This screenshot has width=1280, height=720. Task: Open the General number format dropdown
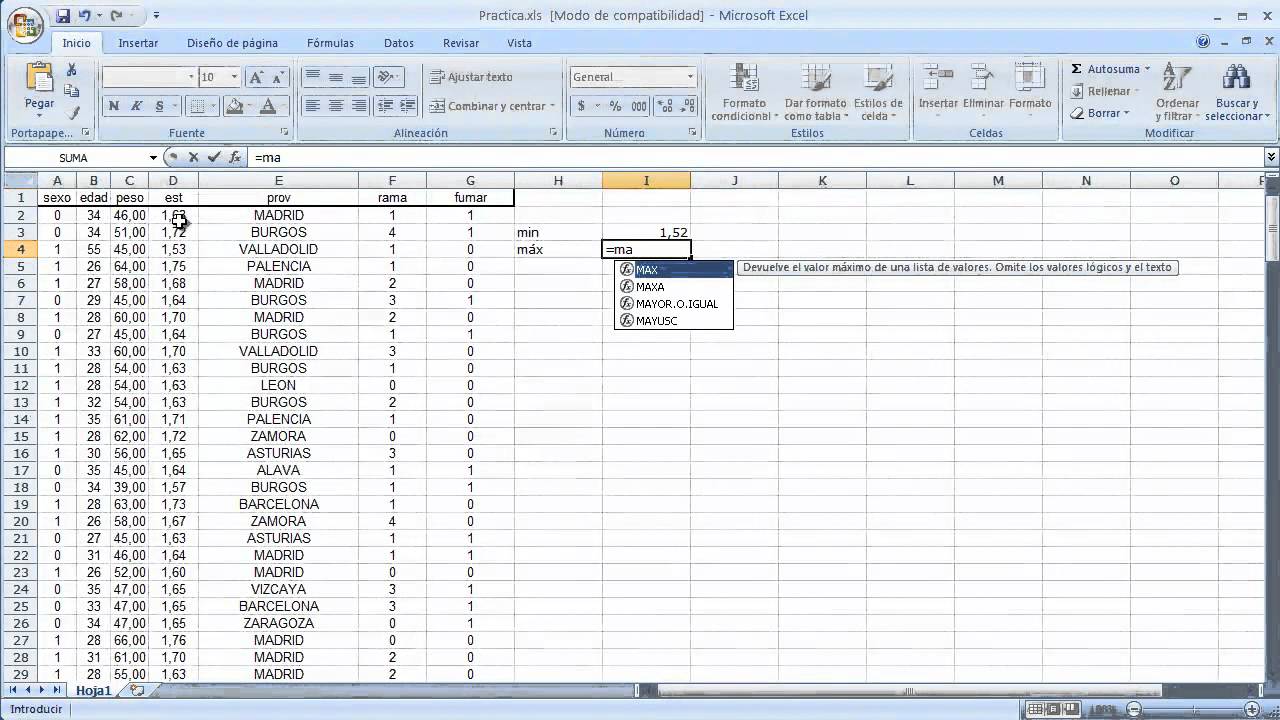pyautogui.click(x=690, y=77)
